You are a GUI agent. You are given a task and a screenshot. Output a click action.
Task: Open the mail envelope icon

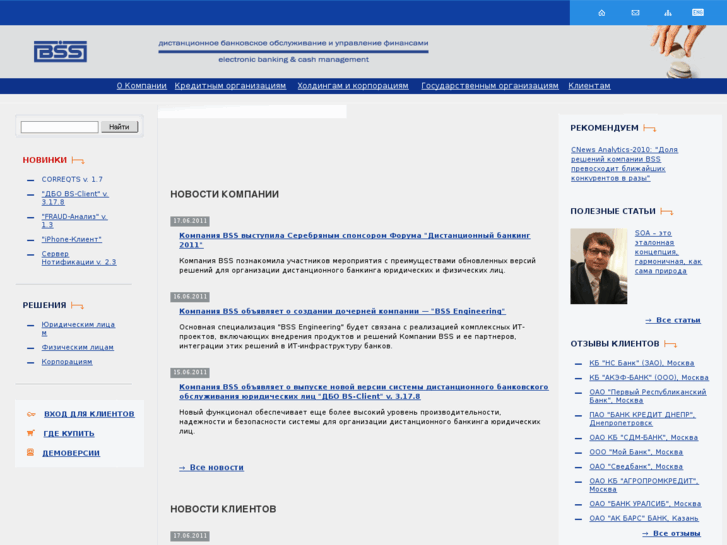tap(635, 13)
